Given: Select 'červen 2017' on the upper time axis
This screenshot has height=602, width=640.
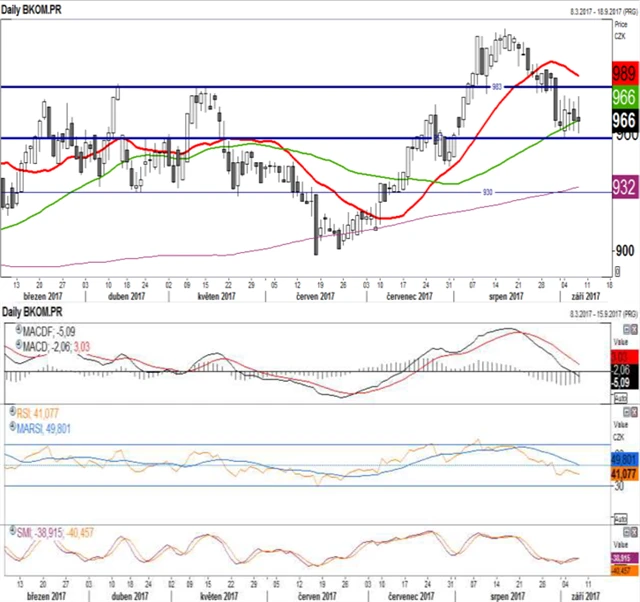Looking at the screenshot, I should coord(316,296).
